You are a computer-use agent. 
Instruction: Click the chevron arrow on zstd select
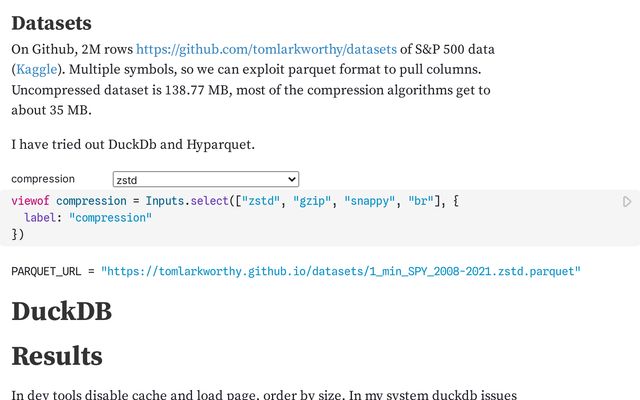(x=291, y=179)
